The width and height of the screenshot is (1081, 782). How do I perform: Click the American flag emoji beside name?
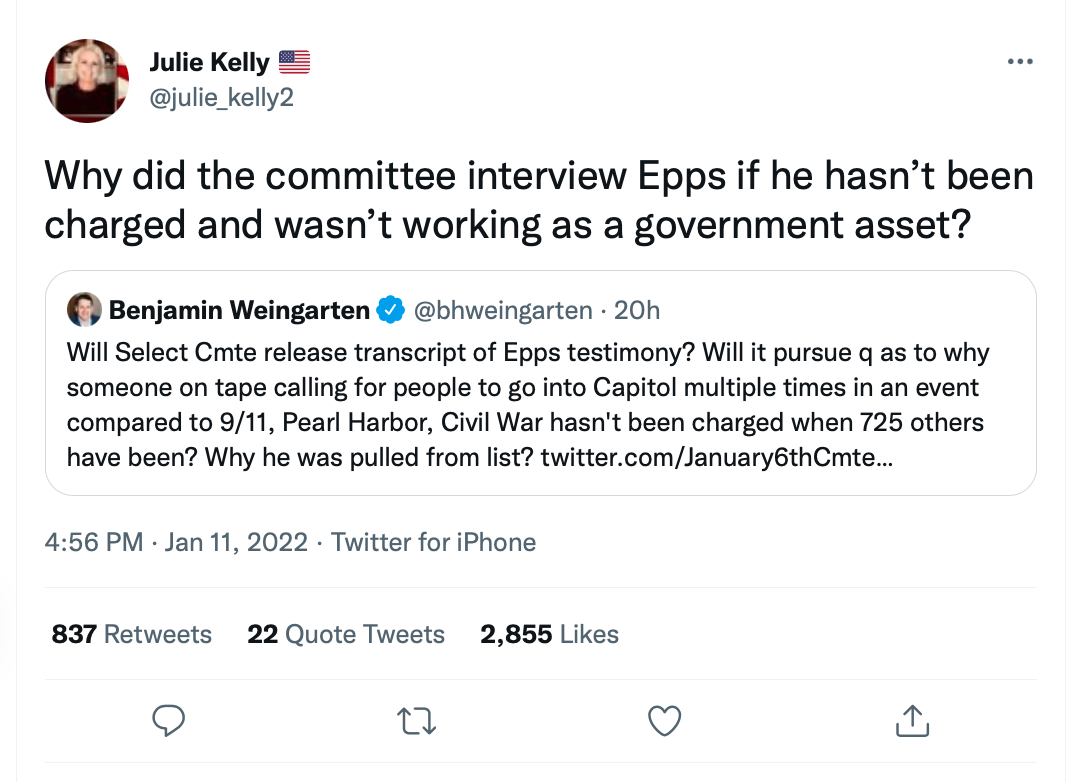coord(294,62)
